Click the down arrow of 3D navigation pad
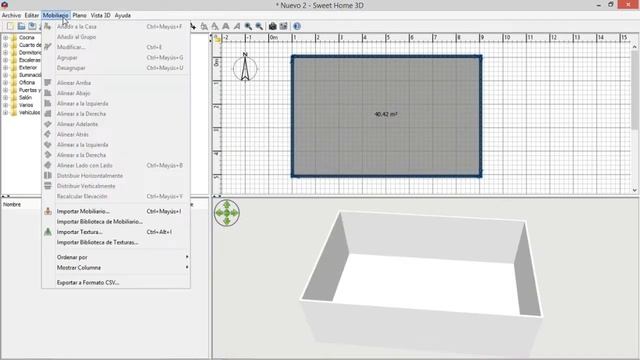Image resolution: width=640 pixels, height=360 pixels. tap(227, 221)
